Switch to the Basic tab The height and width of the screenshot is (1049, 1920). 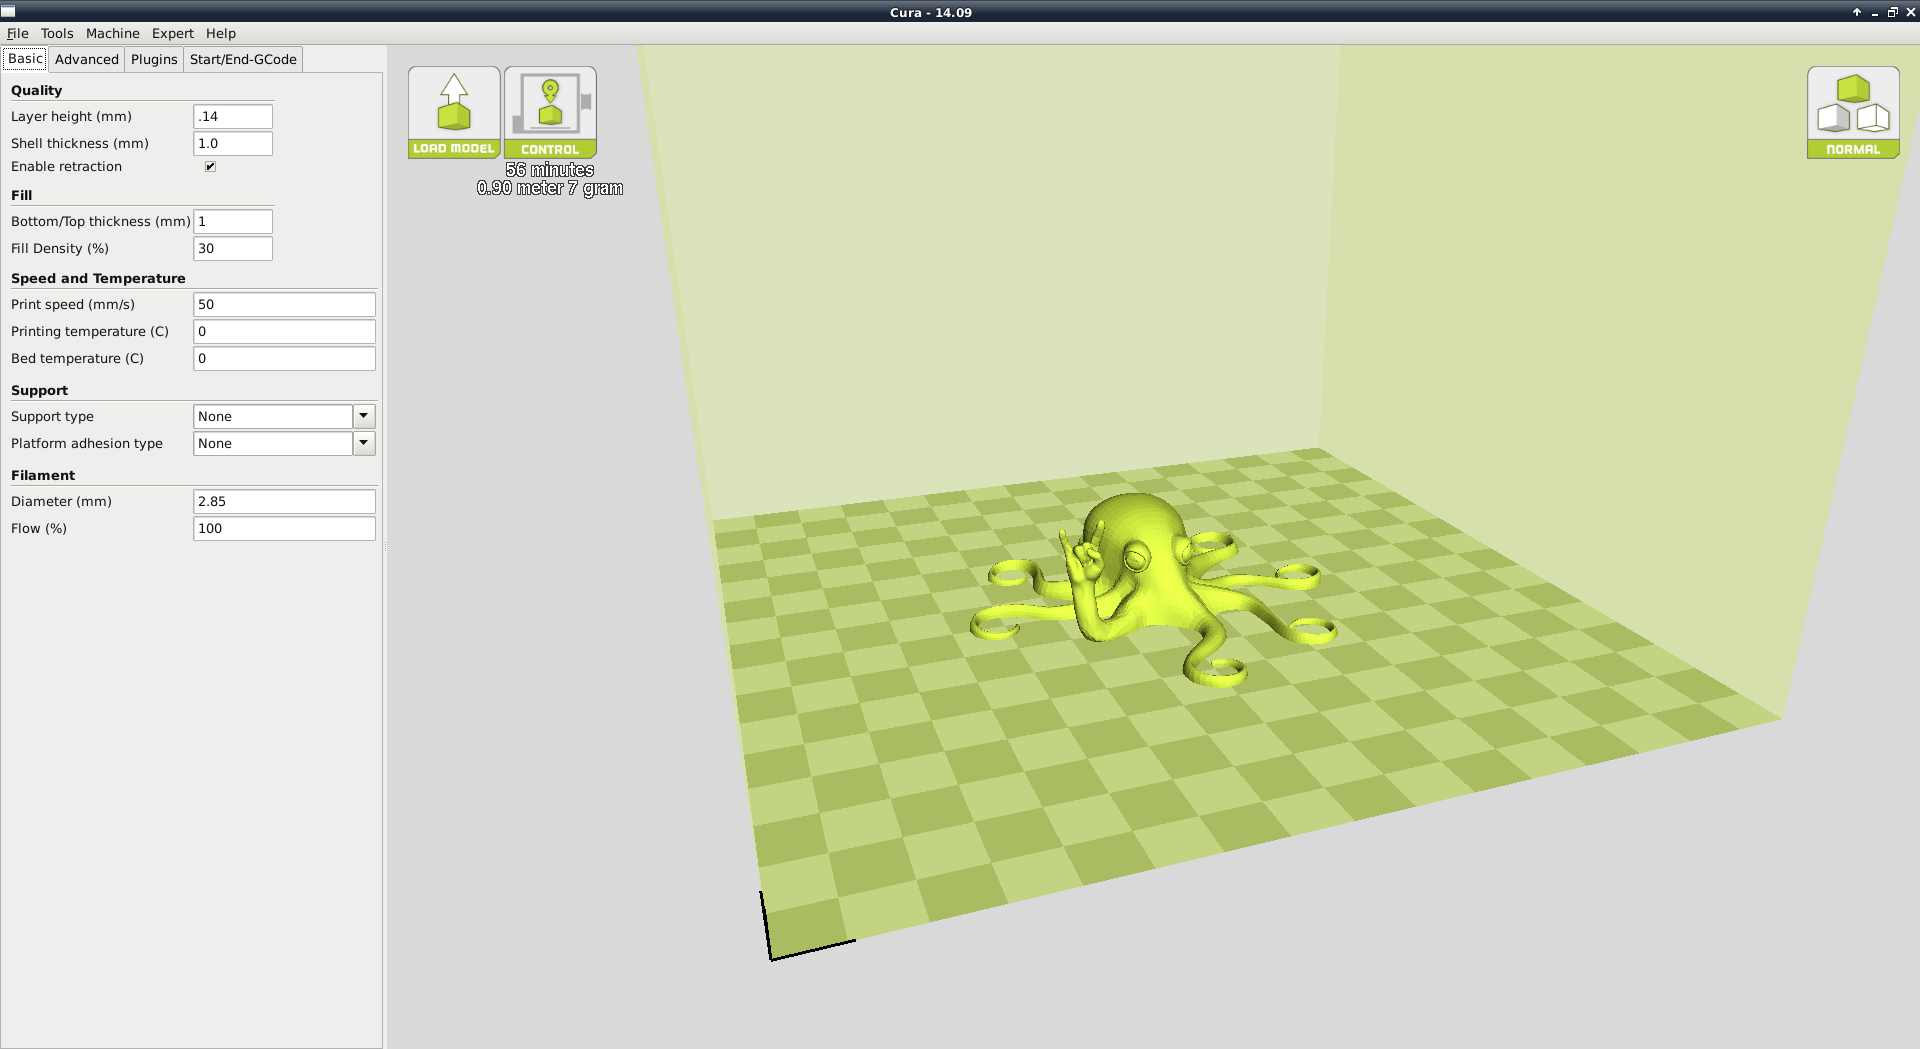25,59
